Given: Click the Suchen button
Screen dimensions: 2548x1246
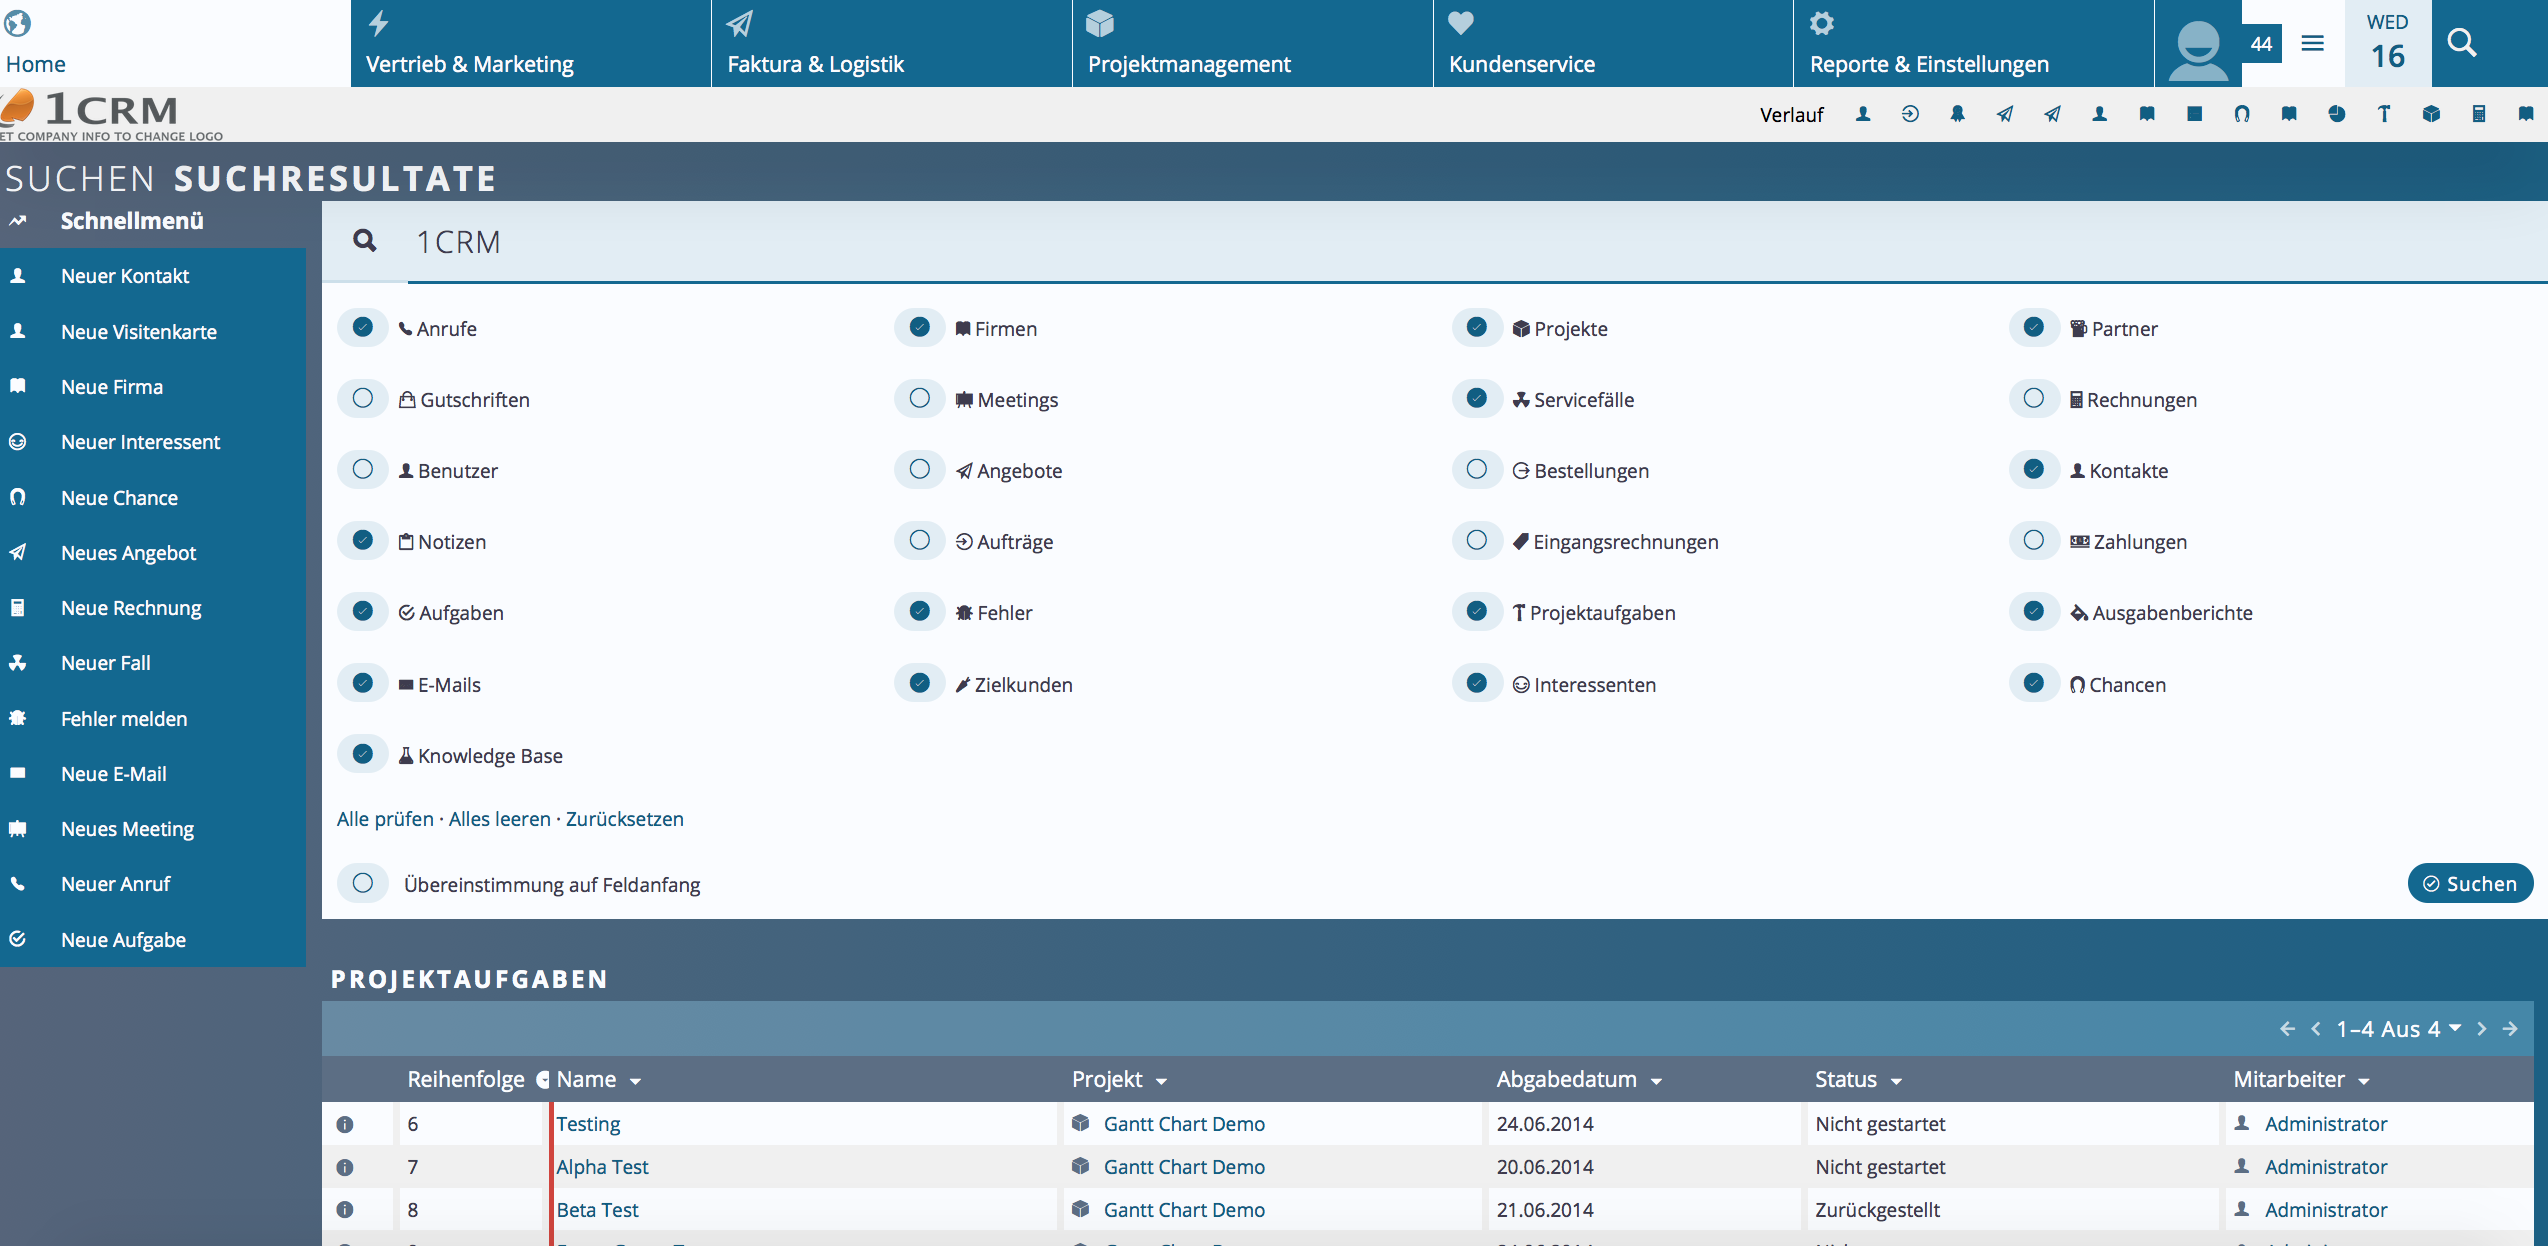Looking at the screenshot, I should pos(2470,884).
